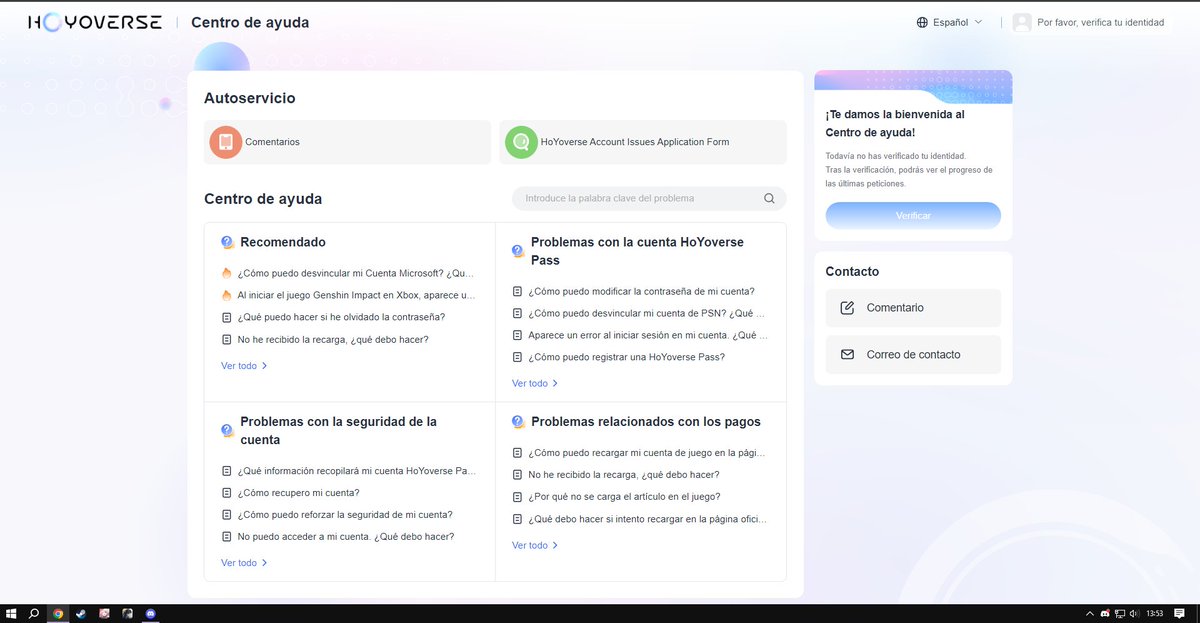
Task: Open '¿Qué información recopilará mi cuenta HoYoverse Pa...'
Action: point(357,471)
